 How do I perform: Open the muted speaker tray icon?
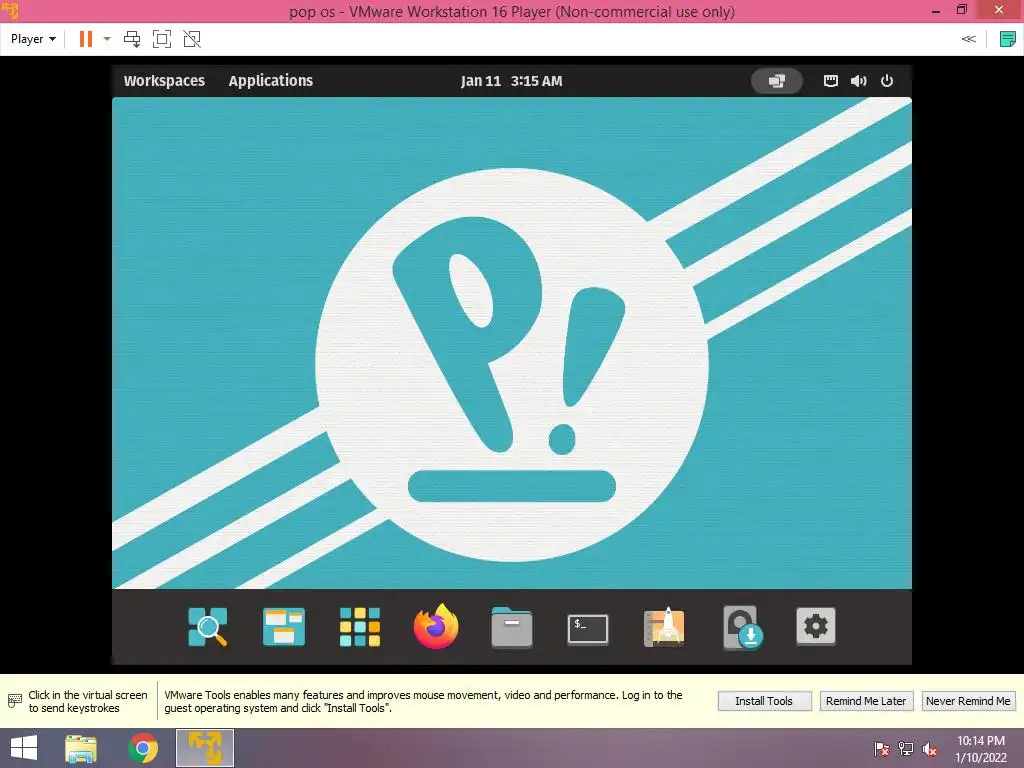930,749
